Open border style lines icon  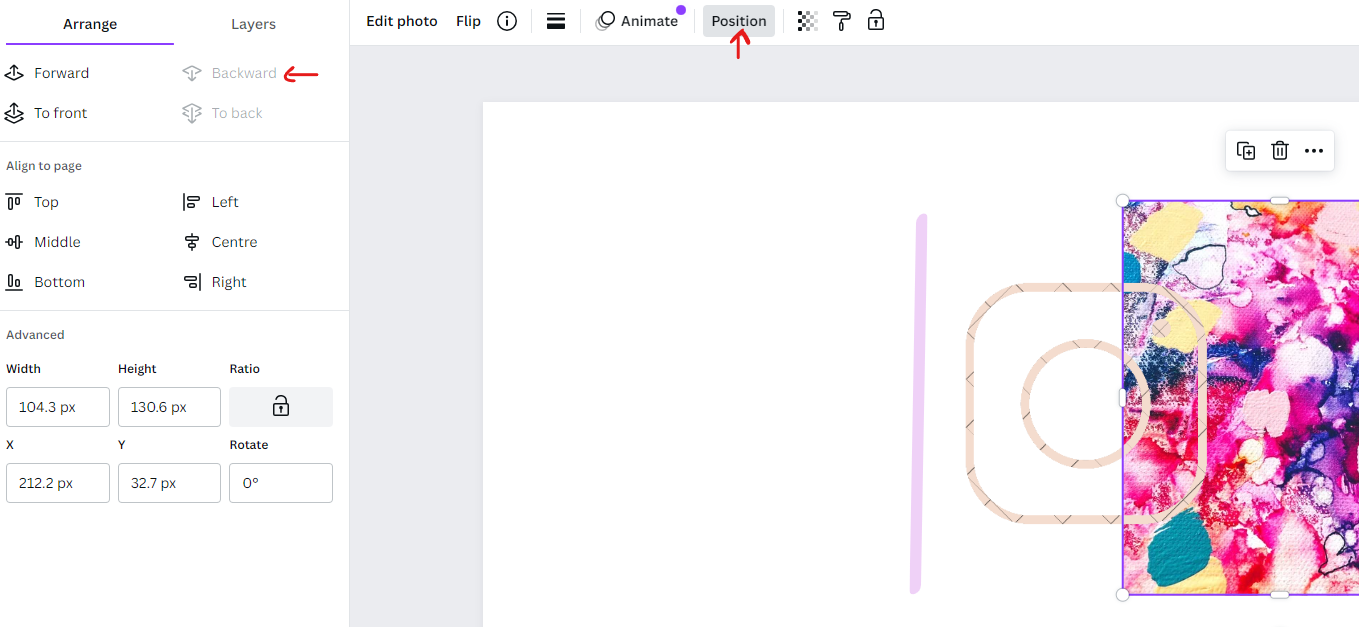[556, 21]
